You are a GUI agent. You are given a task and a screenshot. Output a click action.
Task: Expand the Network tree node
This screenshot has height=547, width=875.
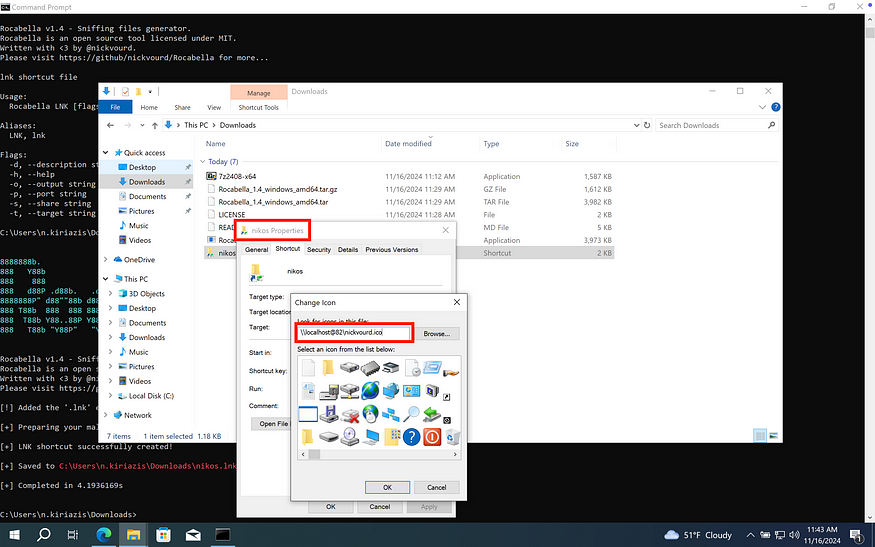pyautogui.click(x=105, y=415)
